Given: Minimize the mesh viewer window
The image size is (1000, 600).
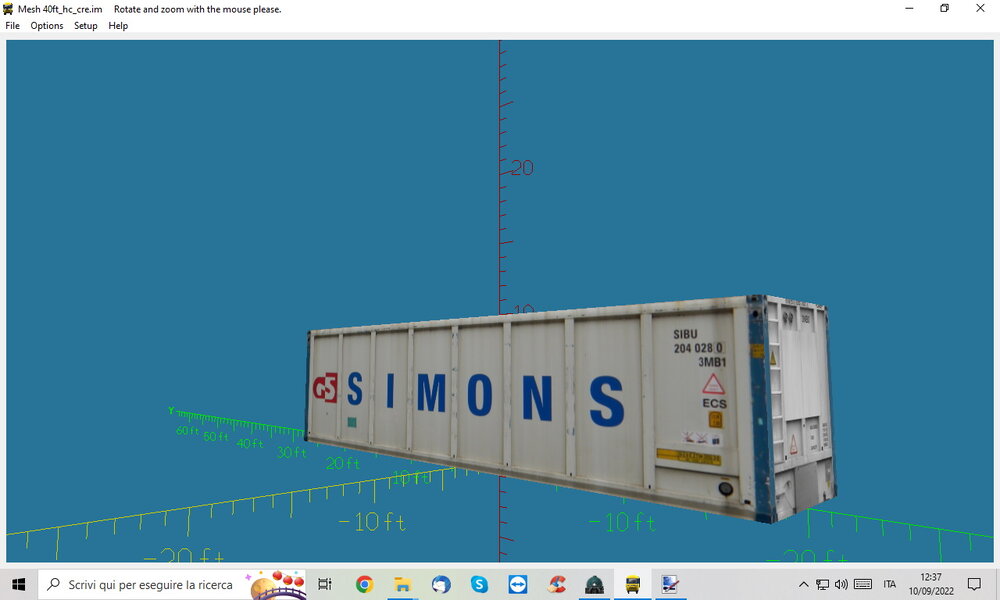Looking at the screenshot, I should 909,8.
